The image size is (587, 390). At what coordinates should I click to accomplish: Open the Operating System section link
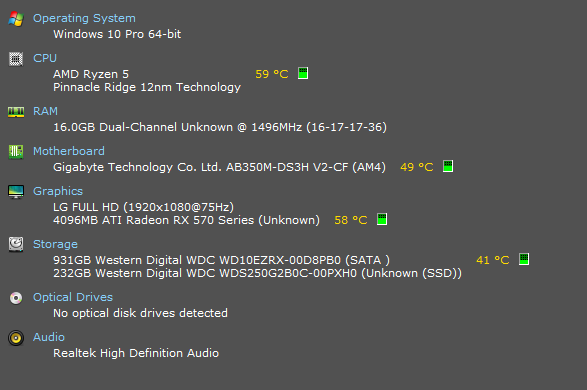pyautogui.click(x=84, y=18)
